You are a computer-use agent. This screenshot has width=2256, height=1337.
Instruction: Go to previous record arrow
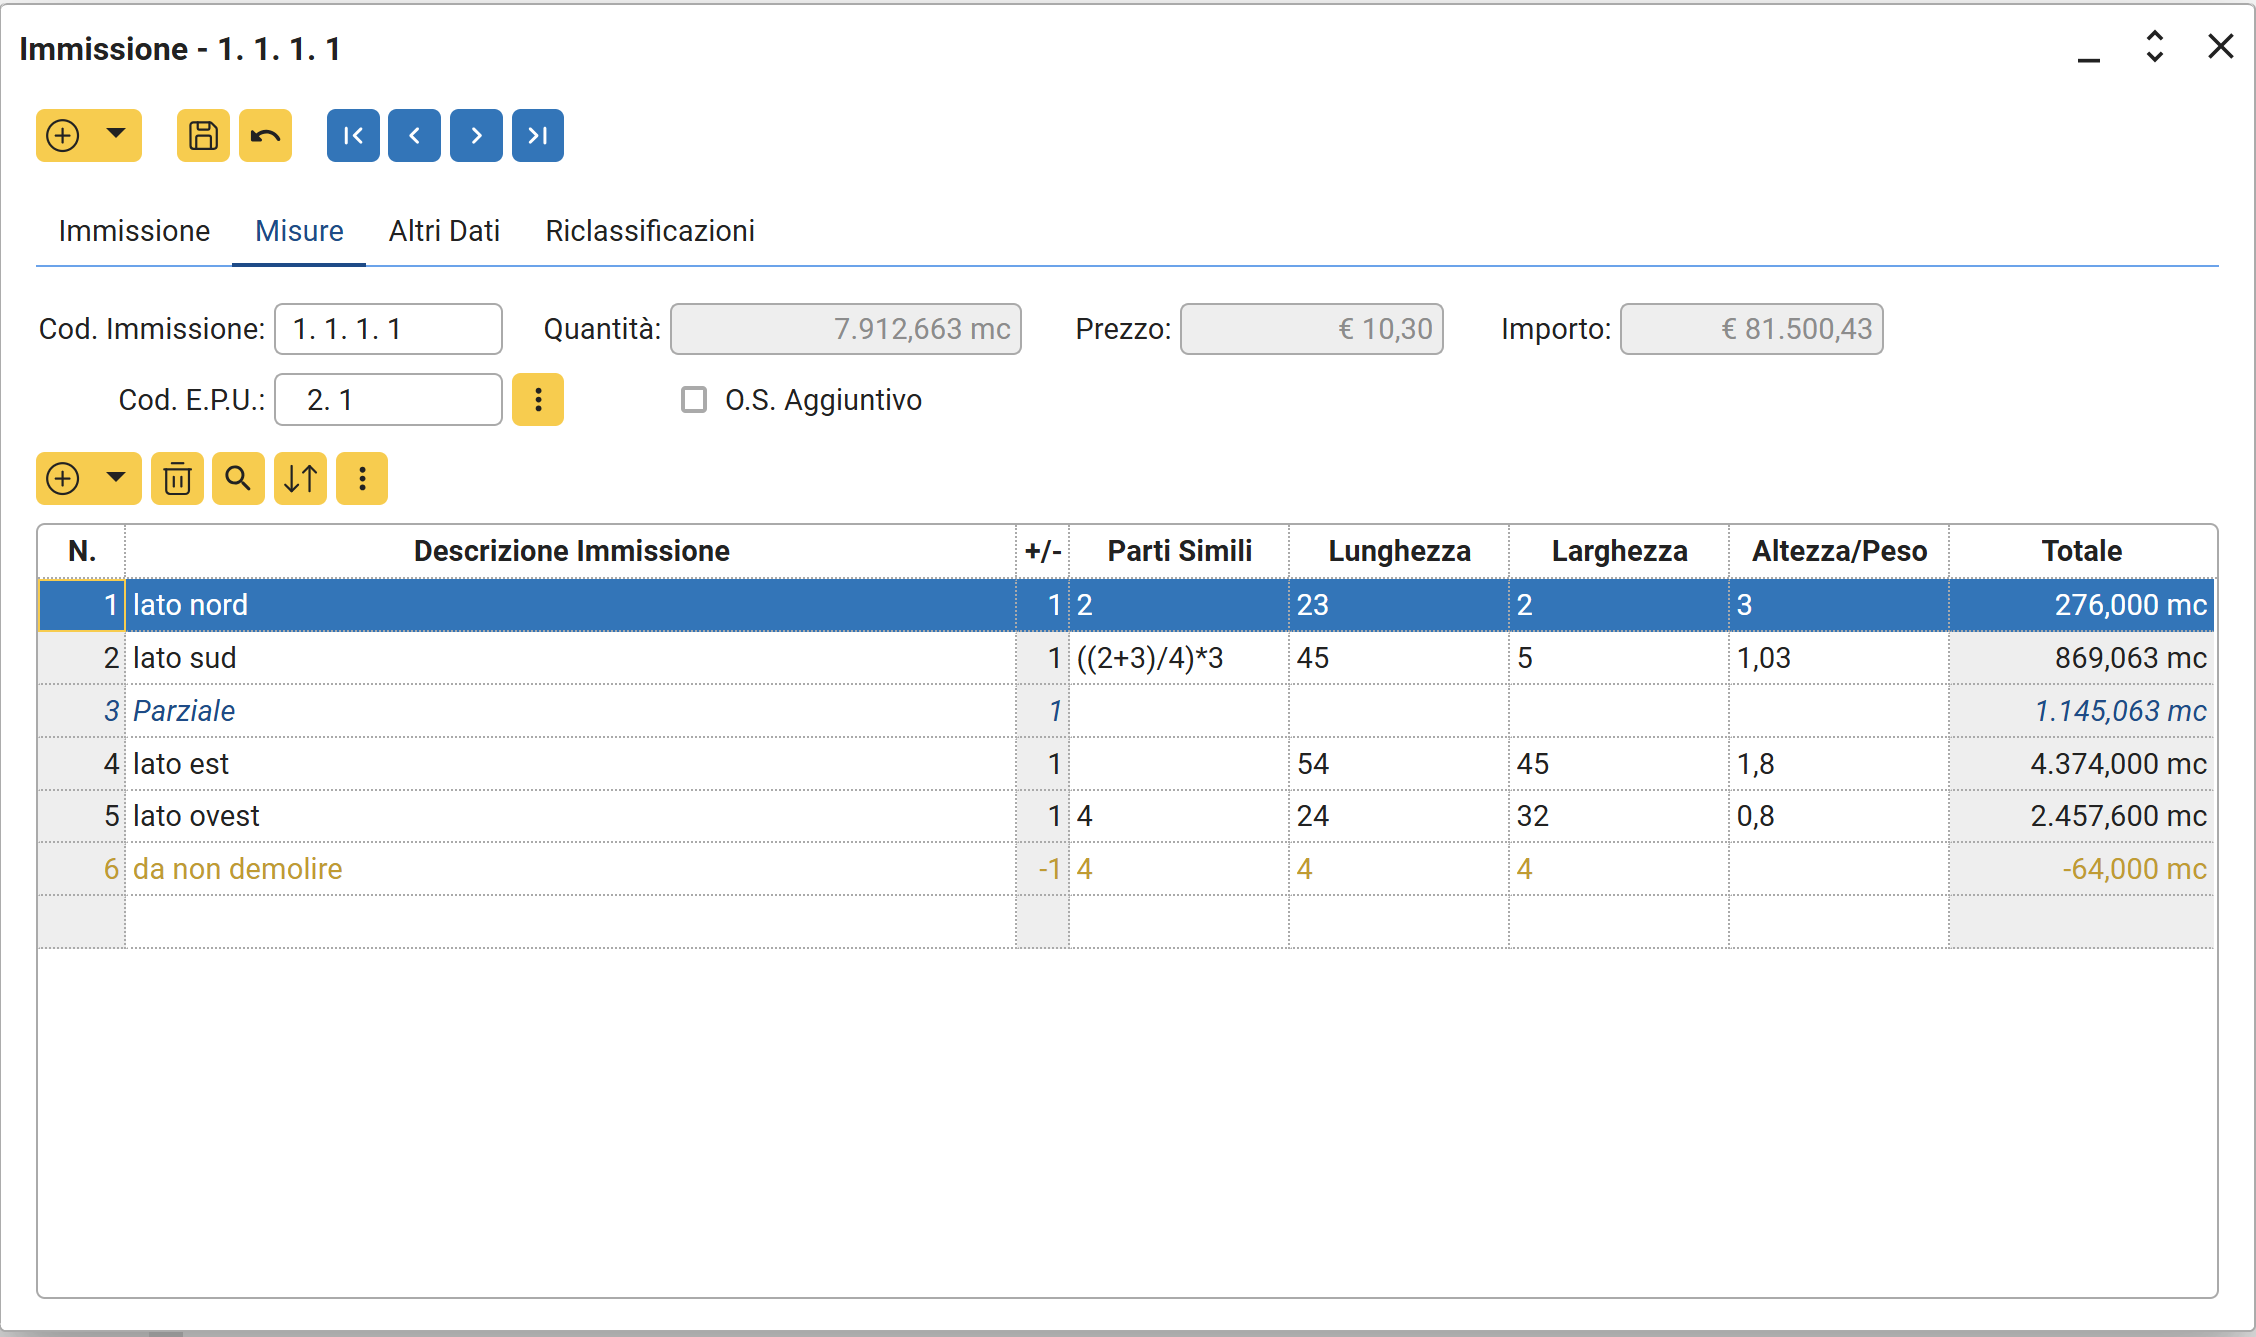pos(415,135)
